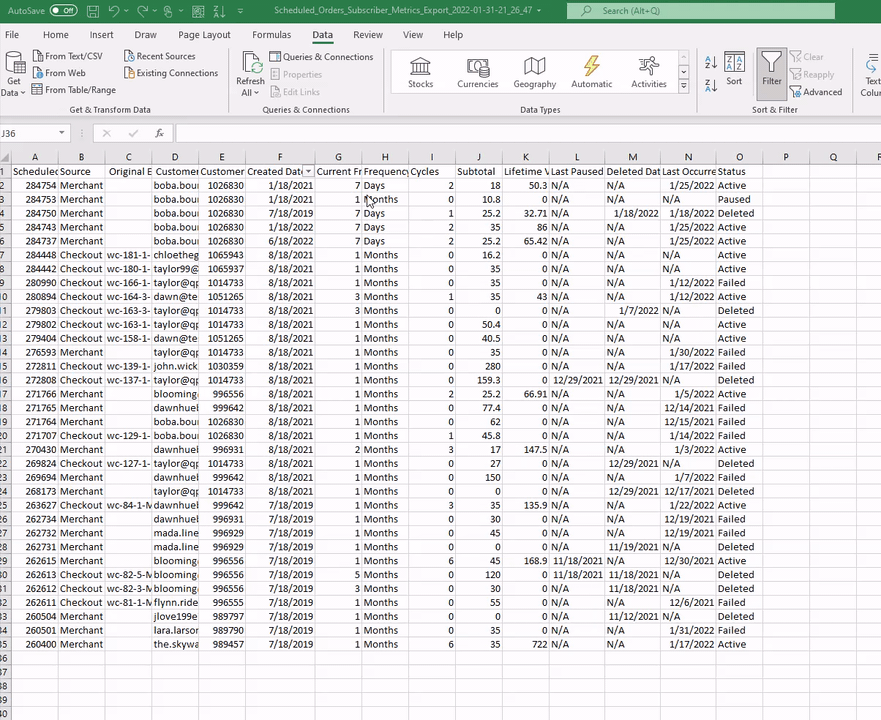Click the J36 name box field
The width and height of the screenshot is (881, 720).
(x=28, y=133)
